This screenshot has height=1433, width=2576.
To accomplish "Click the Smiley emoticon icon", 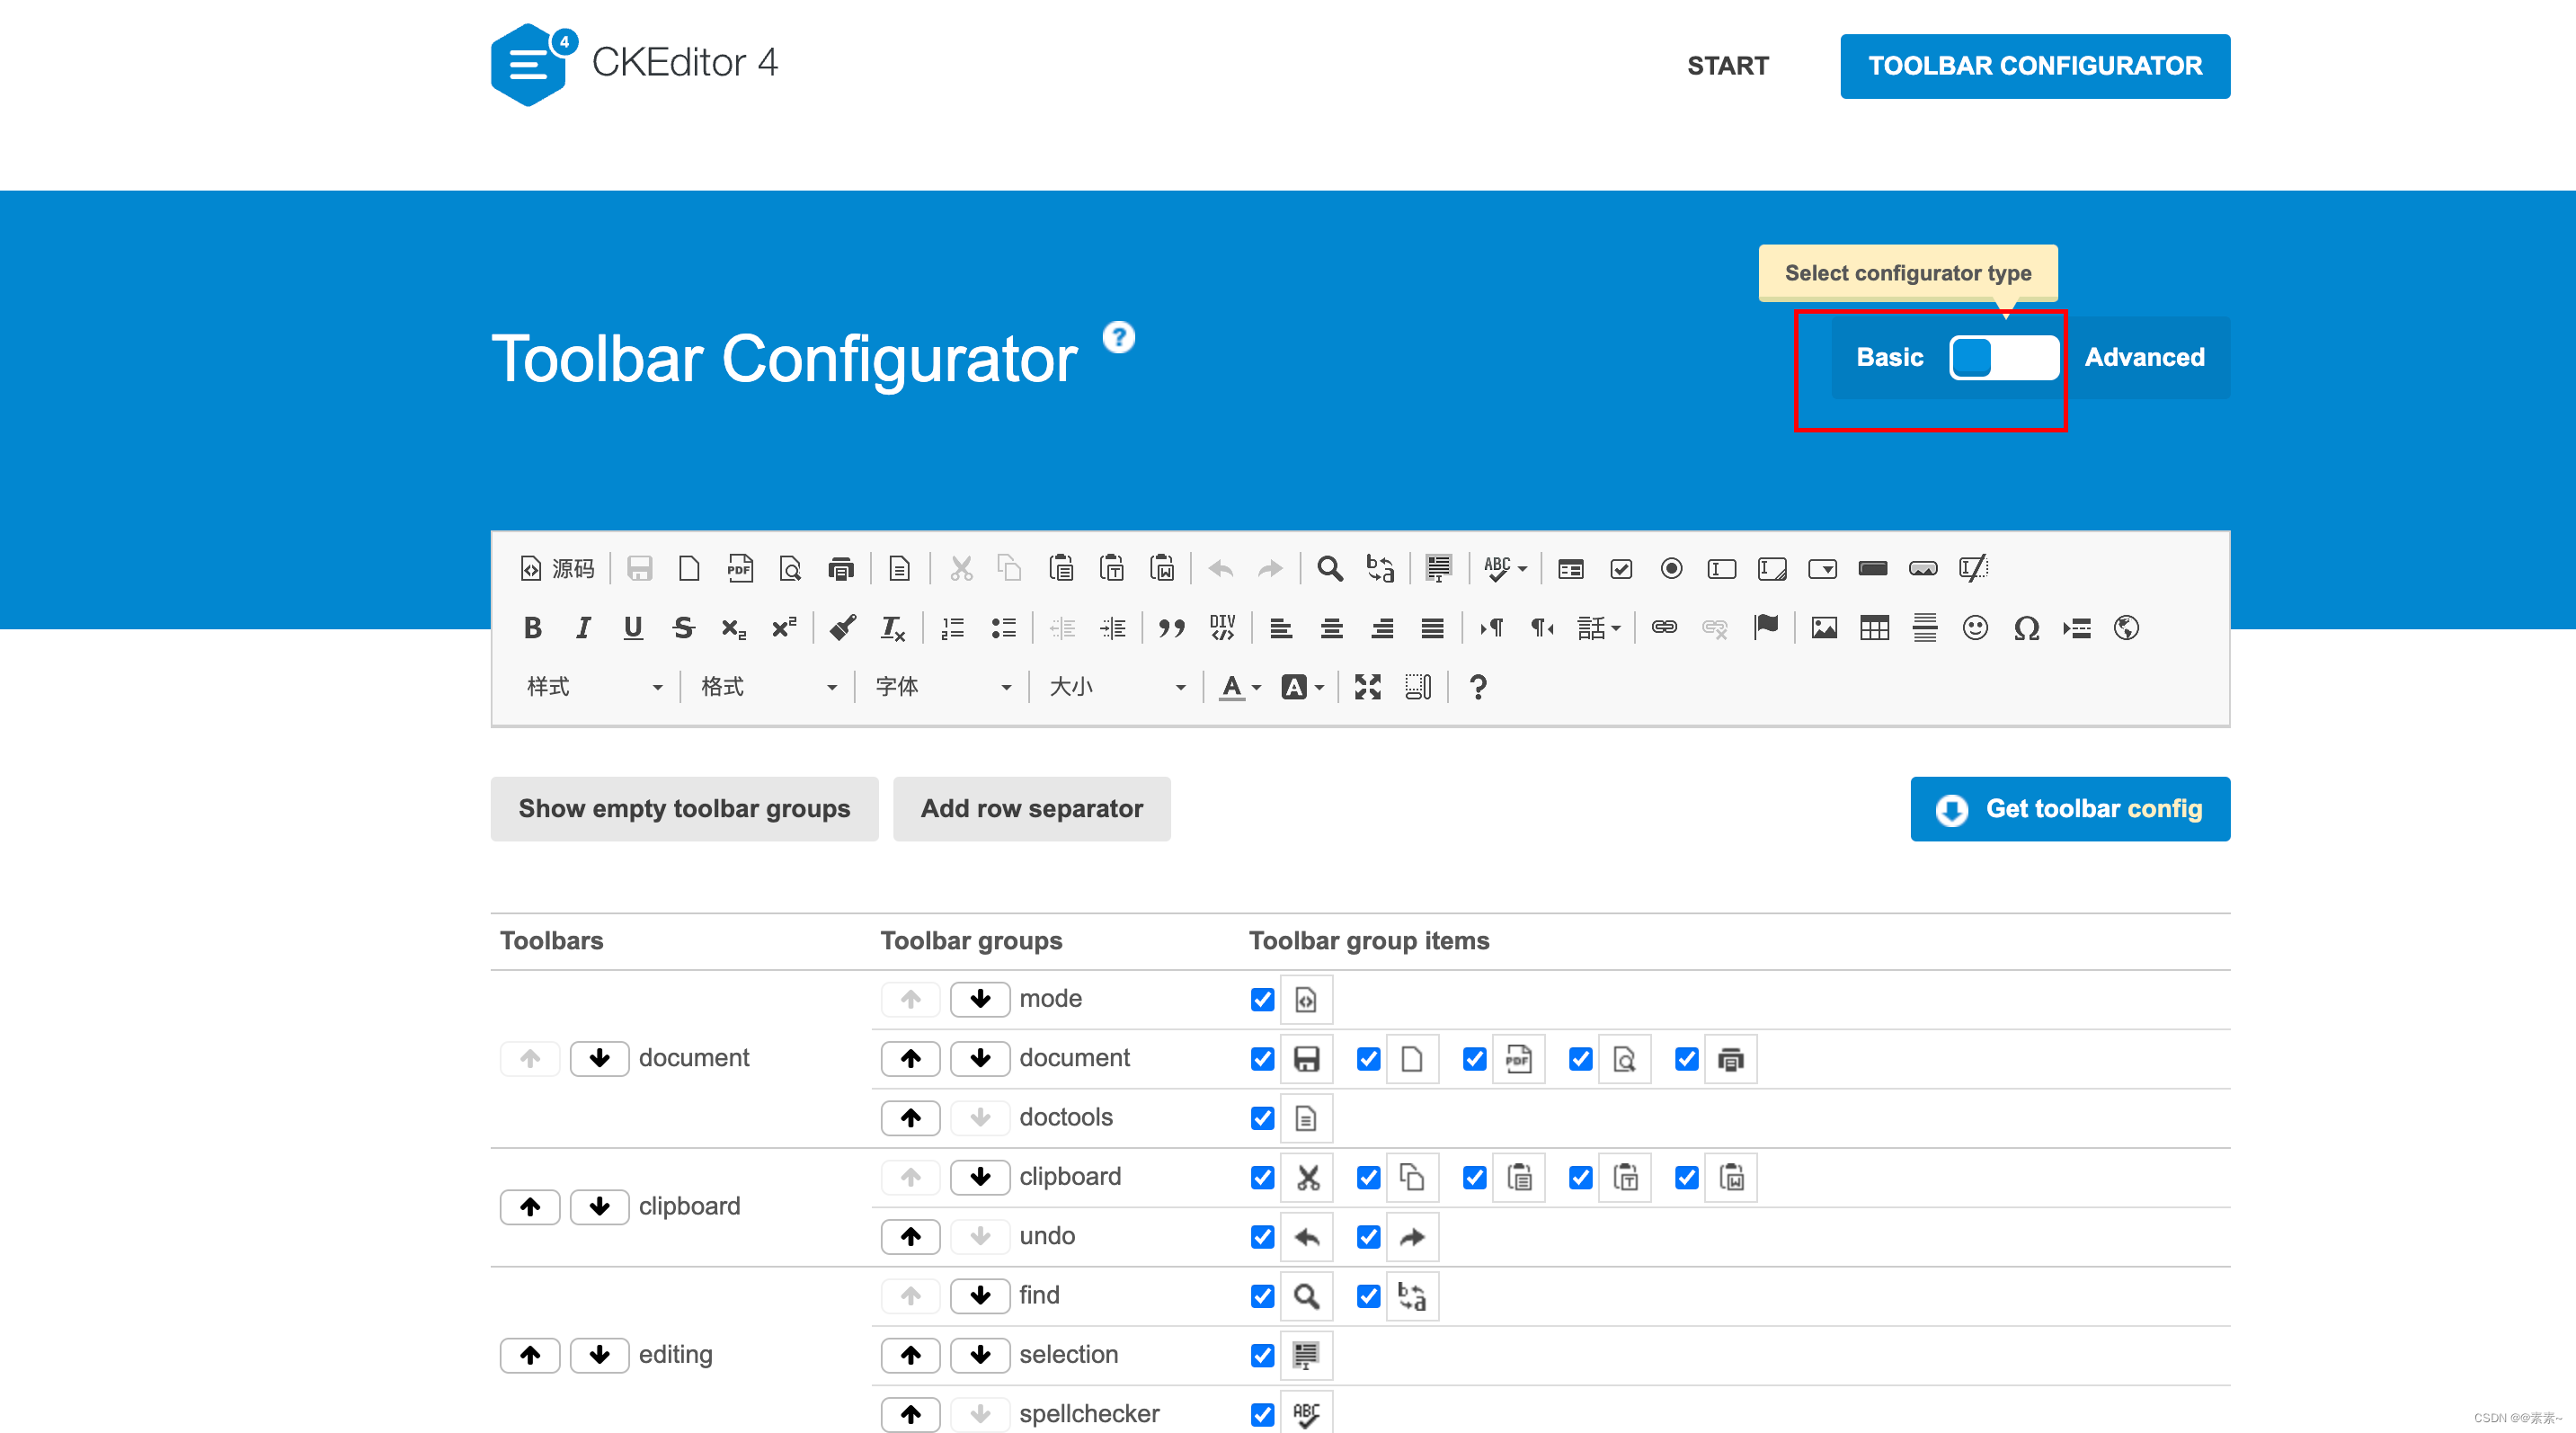I will [1975, 628].
